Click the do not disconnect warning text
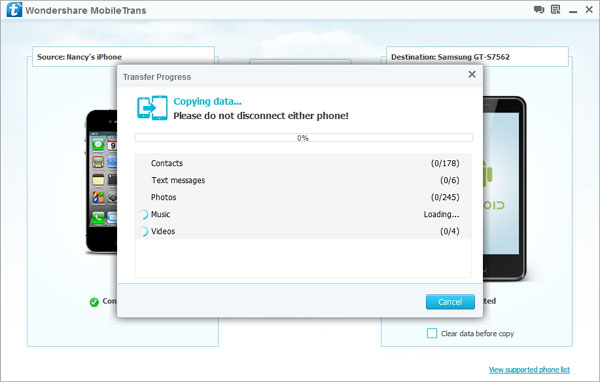600x382 pixels. [261, 116]
